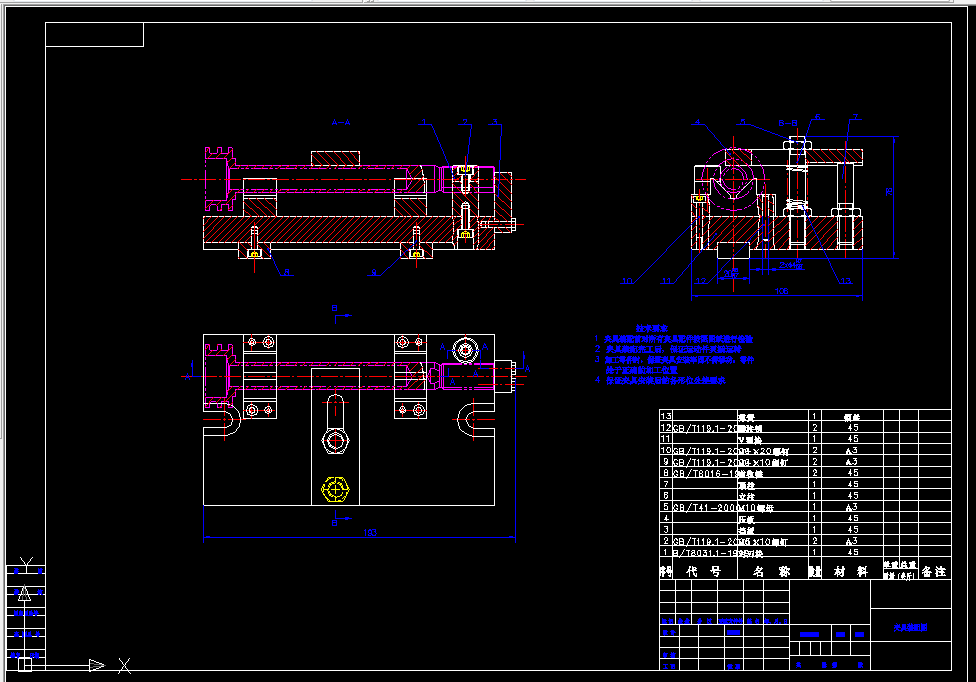Select technical requirement note line numbered 1
This screenshot has width=976, height=682.
click(673, 339)
